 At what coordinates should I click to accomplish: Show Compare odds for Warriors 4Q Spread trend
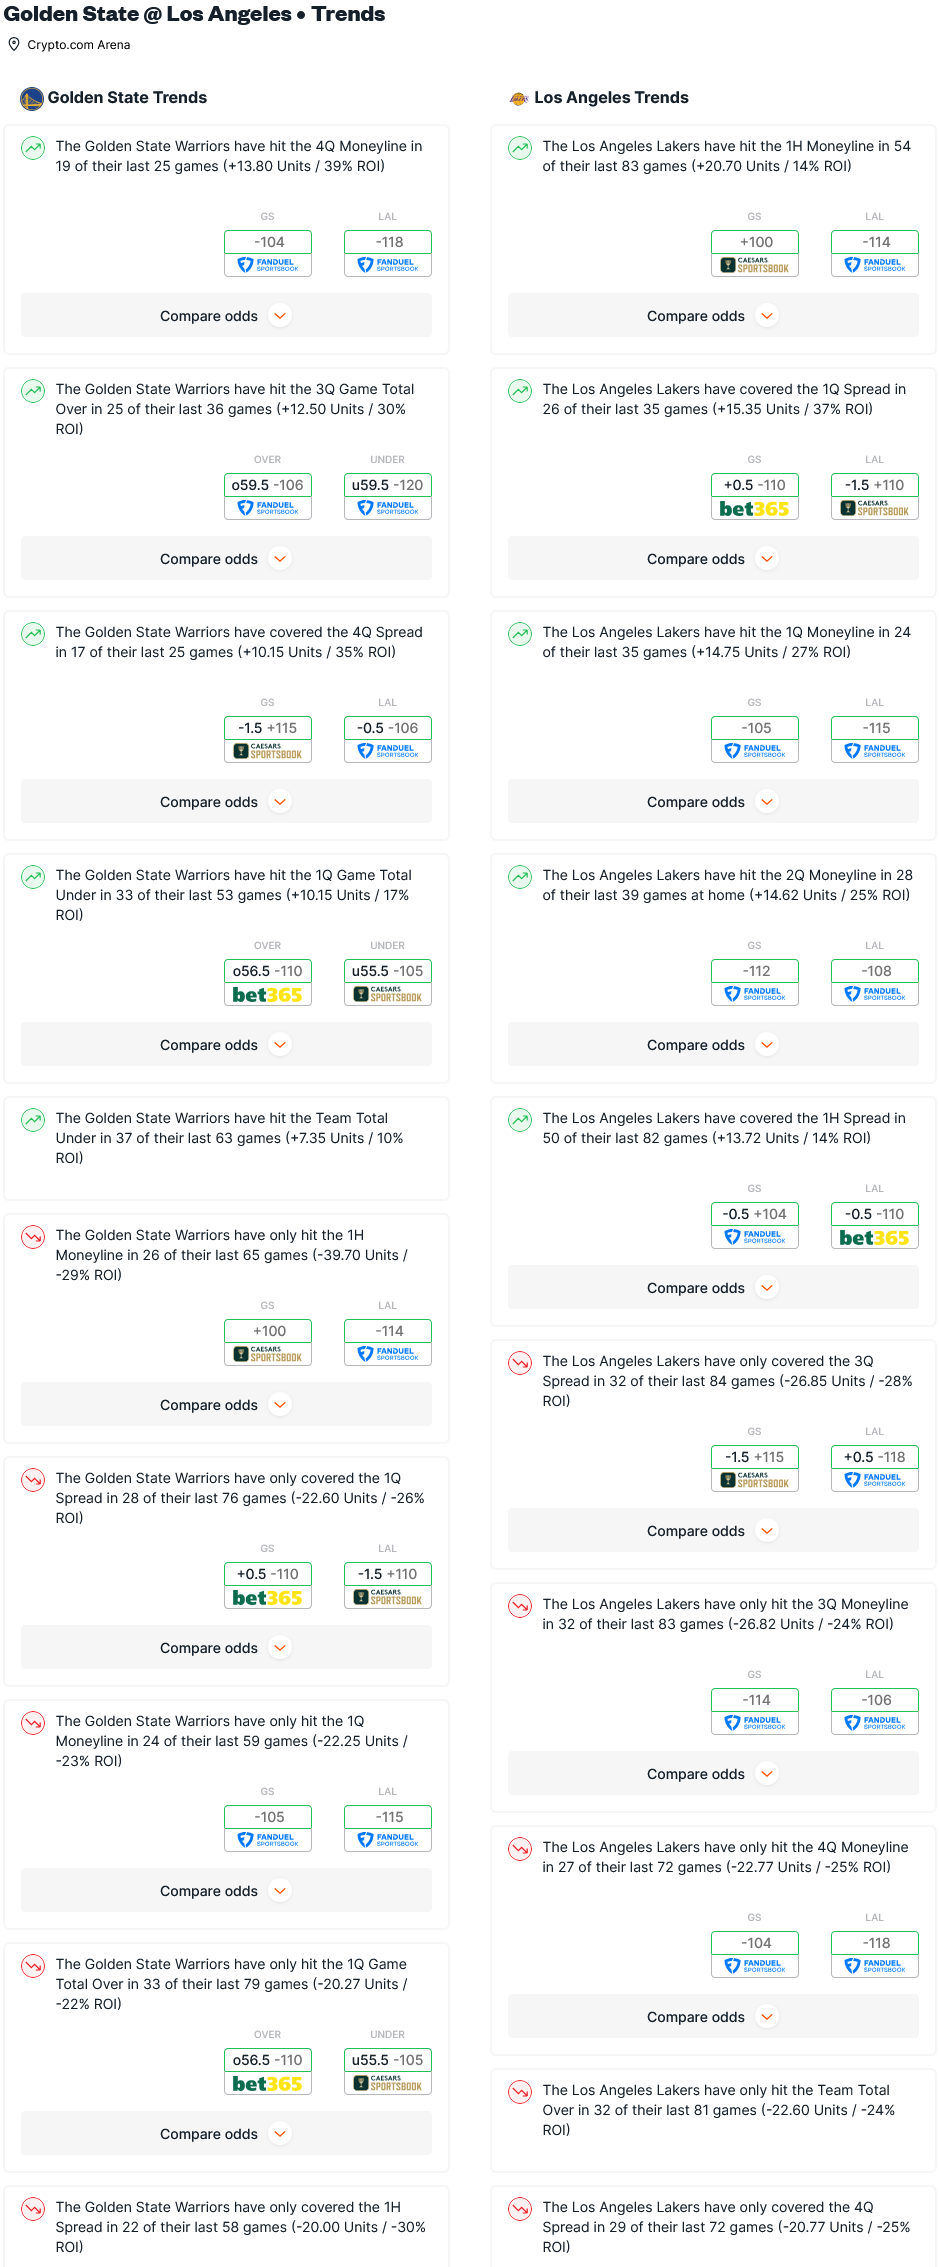coord(226,802)
